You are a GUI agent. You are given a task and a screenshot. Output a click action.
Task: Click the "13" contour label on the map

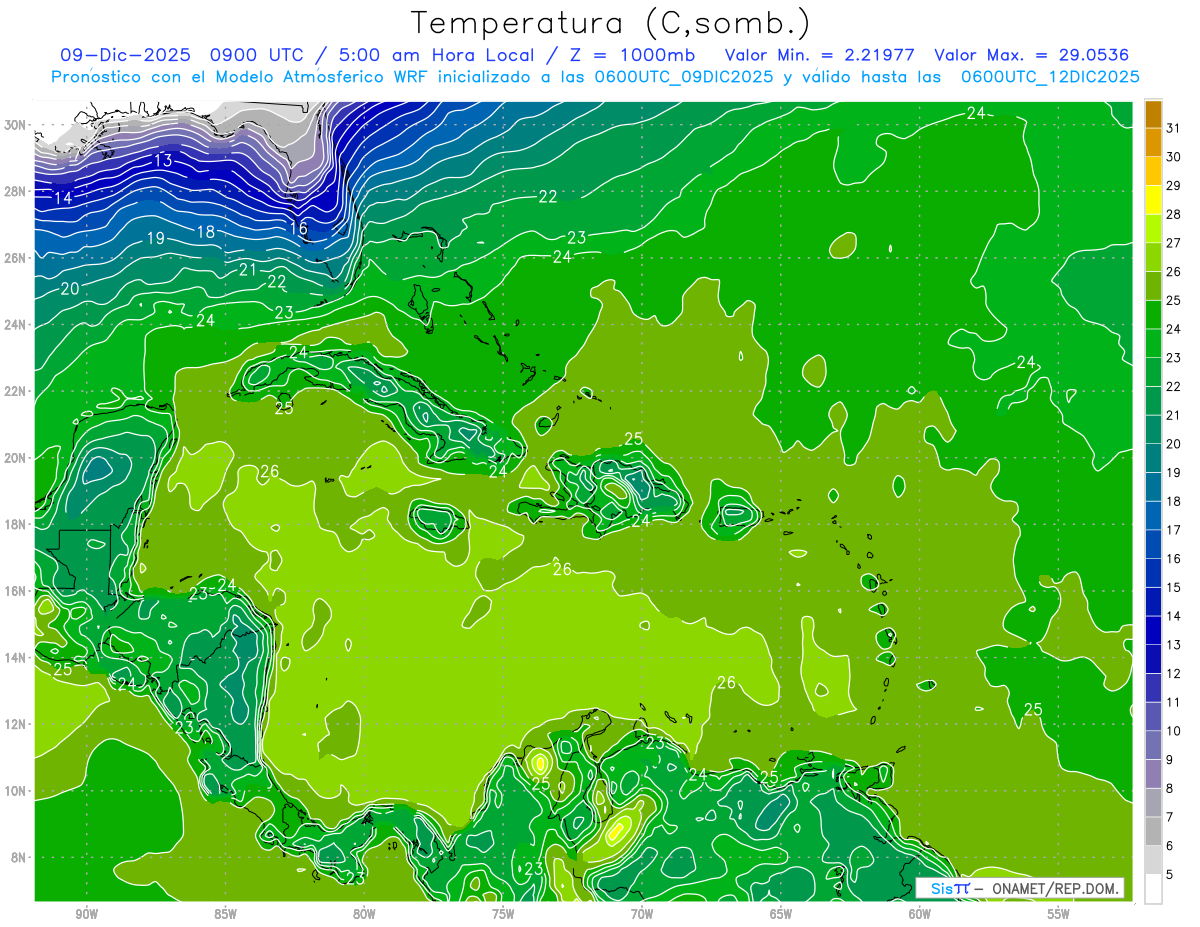coord(164,161)
